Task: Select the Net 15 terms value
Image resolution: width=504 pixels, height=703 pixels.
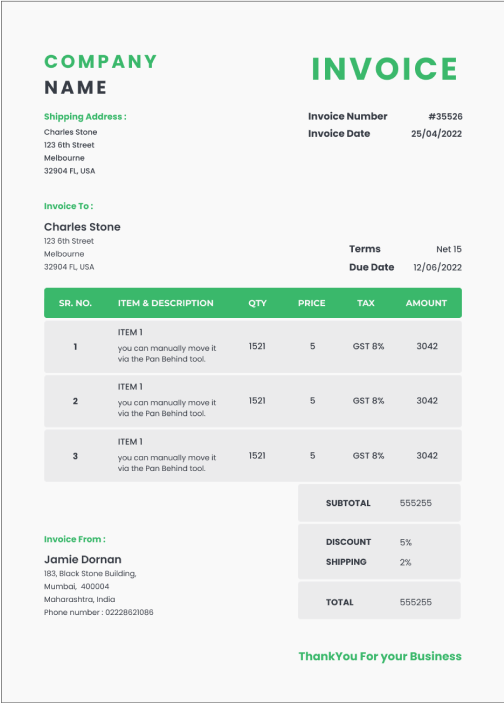Action: pyautogui.click(x=449, y=249)
